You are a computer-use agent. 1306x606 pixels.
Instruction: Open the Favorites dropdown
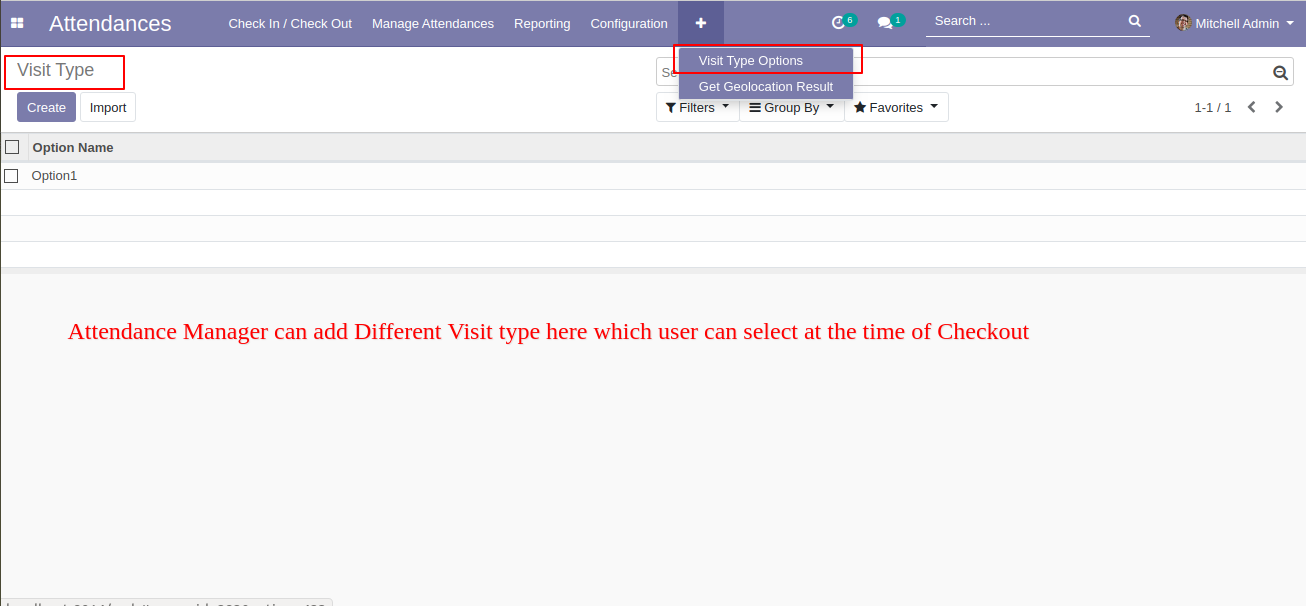[x=896, y=107]
